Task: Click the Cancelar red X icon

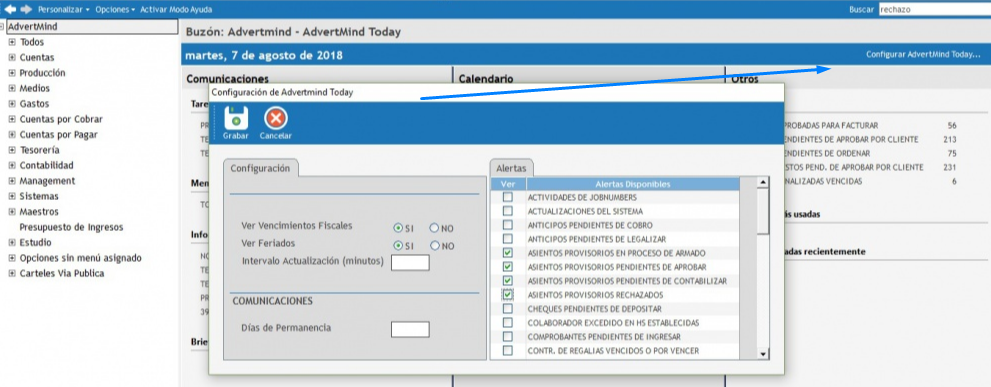Action: click(x=276, y=118)
